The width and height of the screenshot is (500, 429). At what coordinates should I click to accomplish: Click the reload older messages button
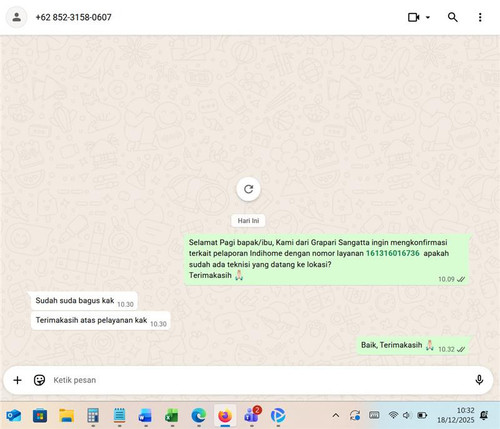248,189
